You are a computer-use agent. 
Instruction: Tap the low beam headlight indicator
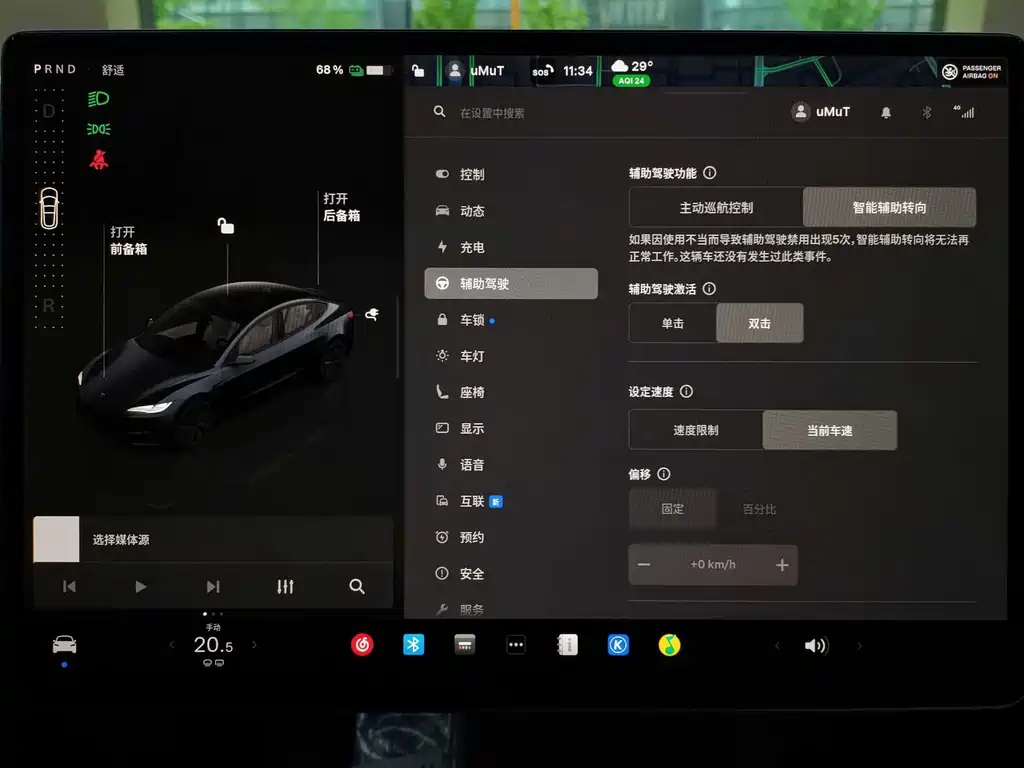(x=99, y=99)
